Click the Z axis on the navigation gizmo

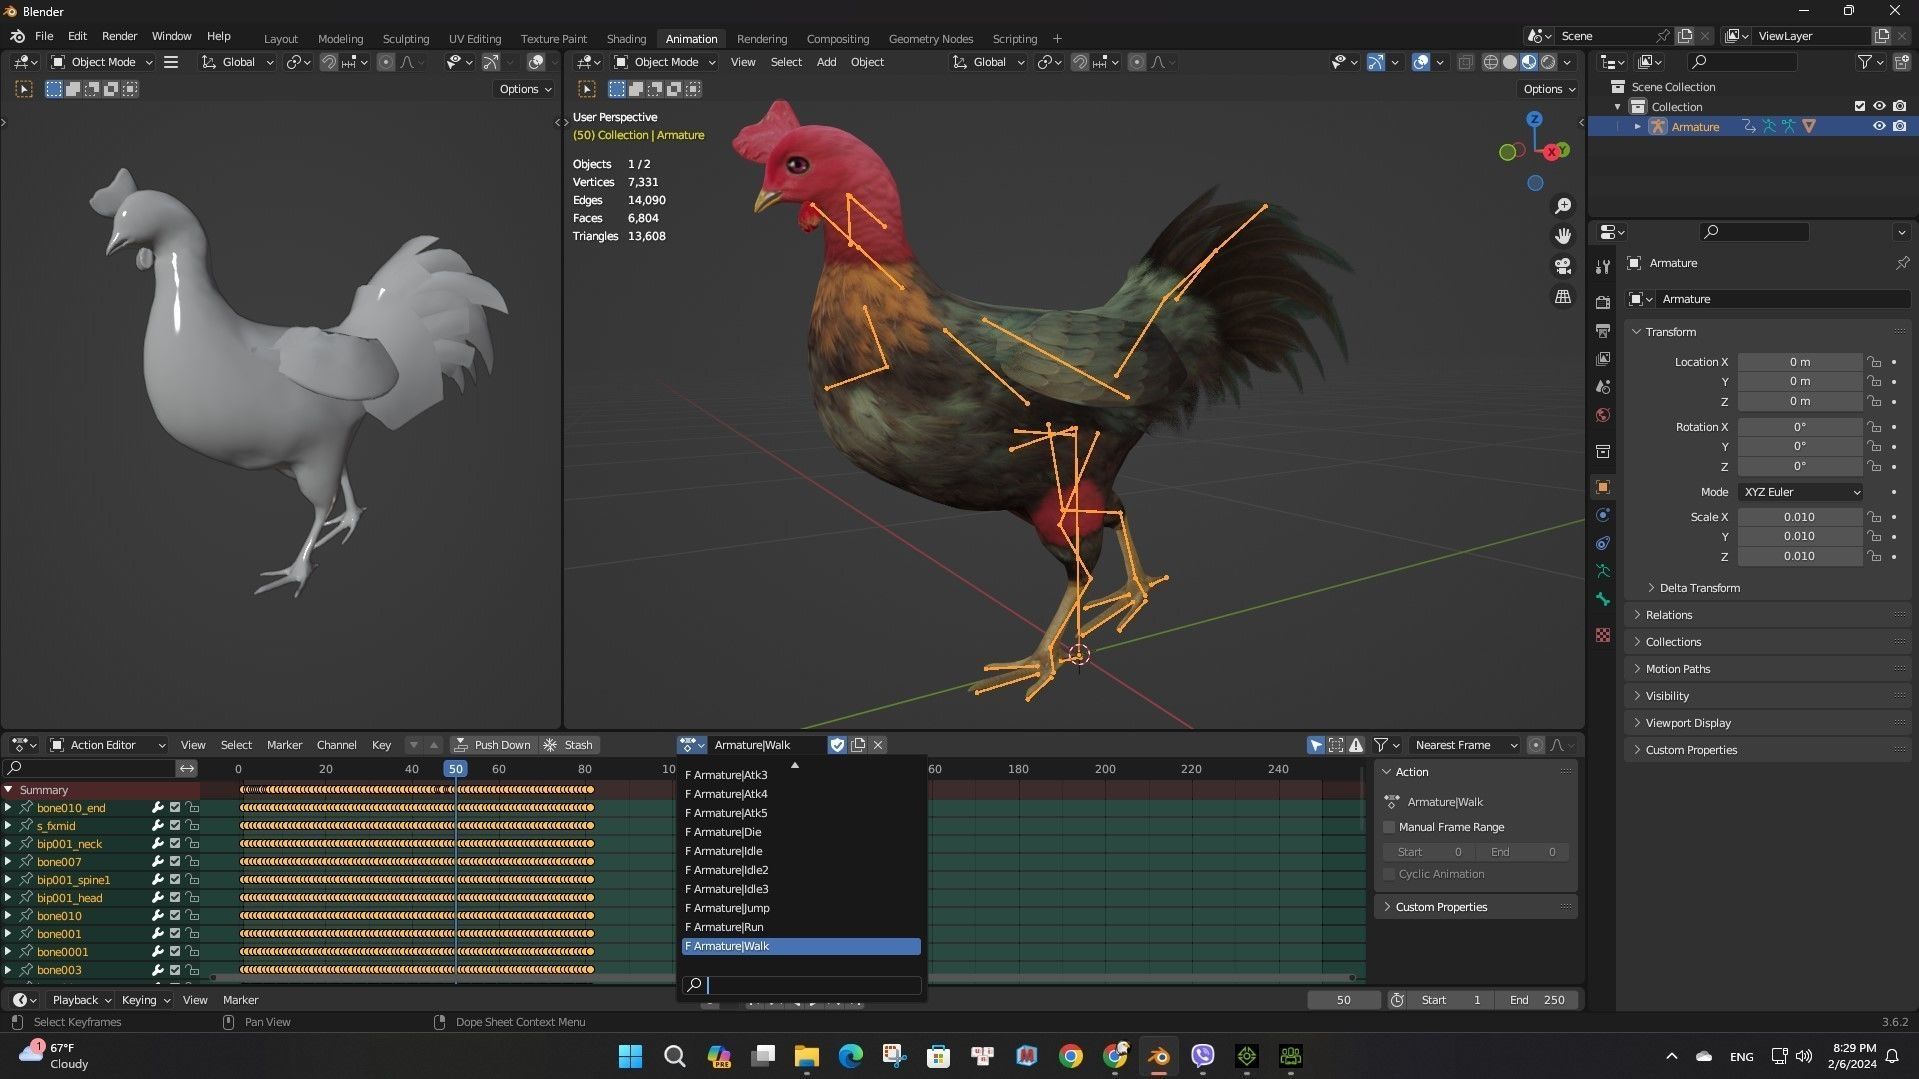[1534, 119]
